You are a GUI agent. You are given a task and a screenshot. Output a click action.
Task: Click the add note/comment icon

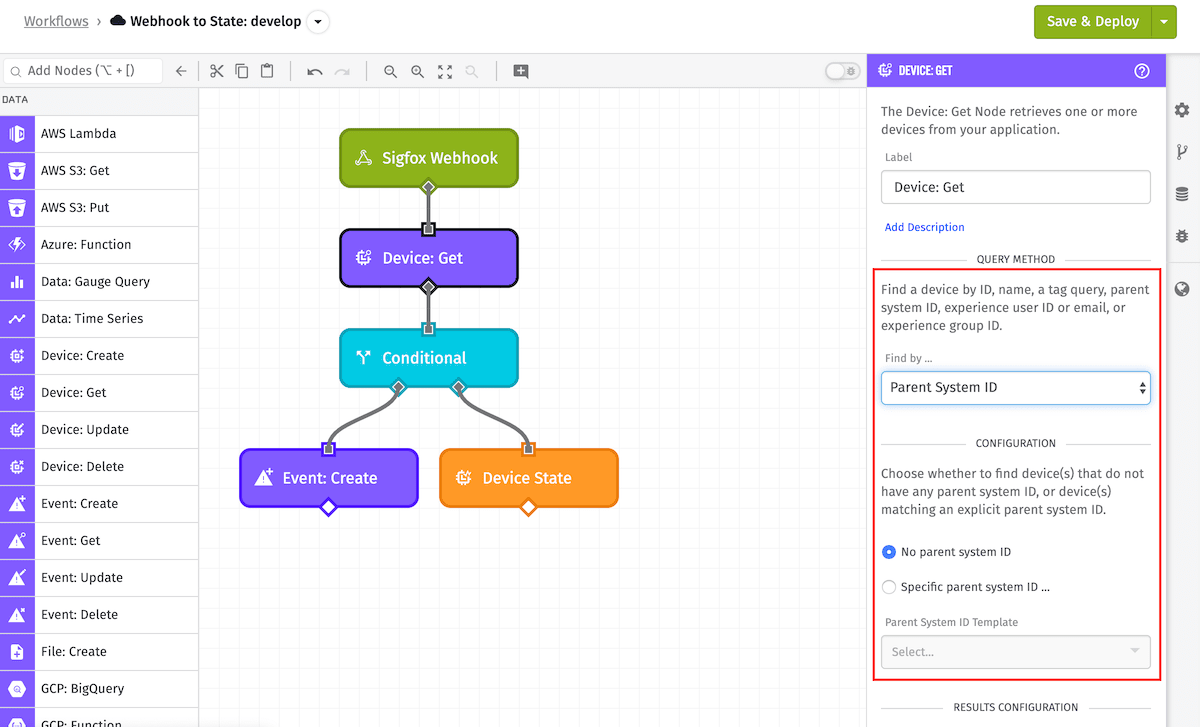pos(521,71)
